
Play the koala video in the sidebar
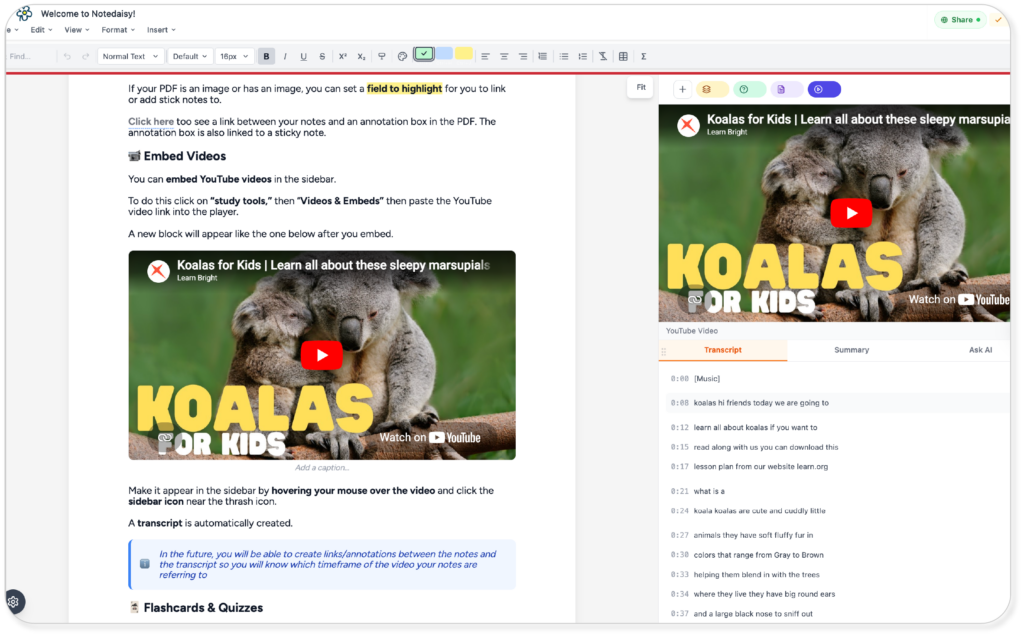[x=851, y=213]
